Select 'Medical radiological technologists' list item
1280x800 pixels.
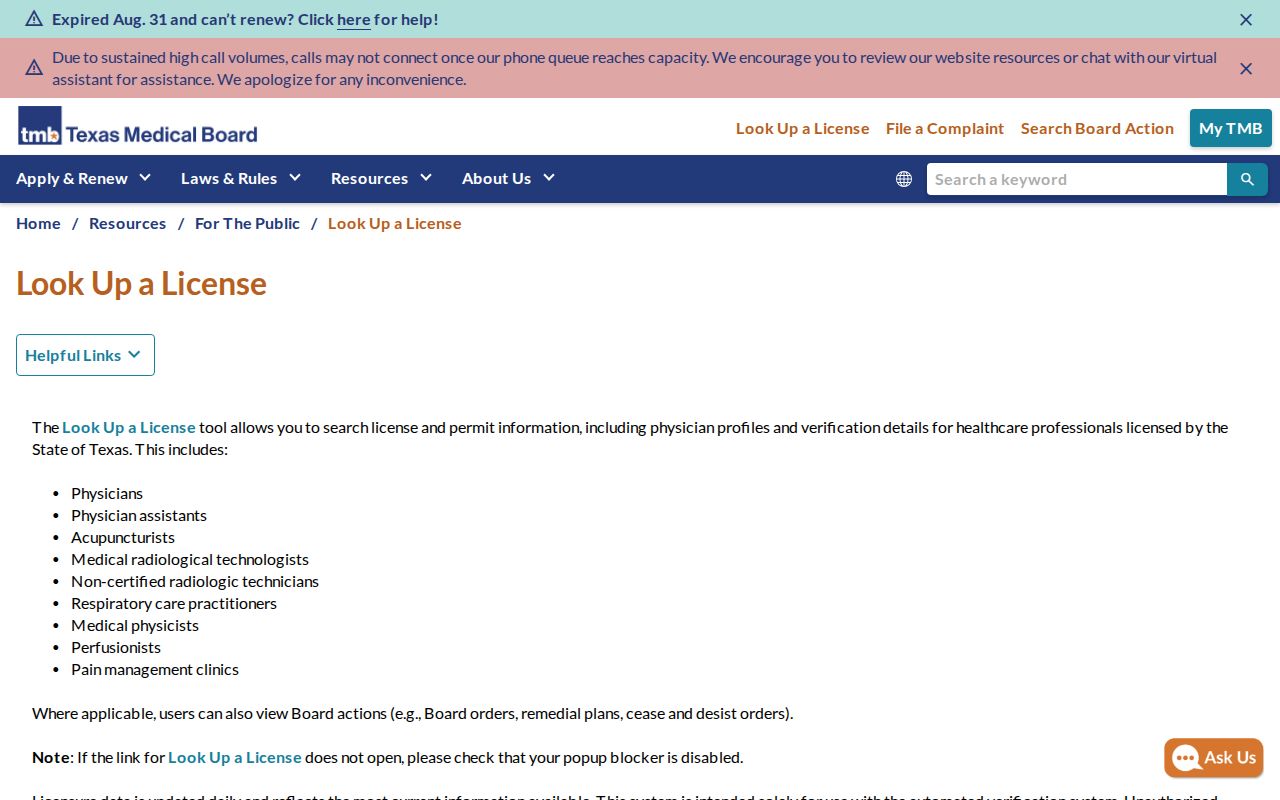(190, 559)
